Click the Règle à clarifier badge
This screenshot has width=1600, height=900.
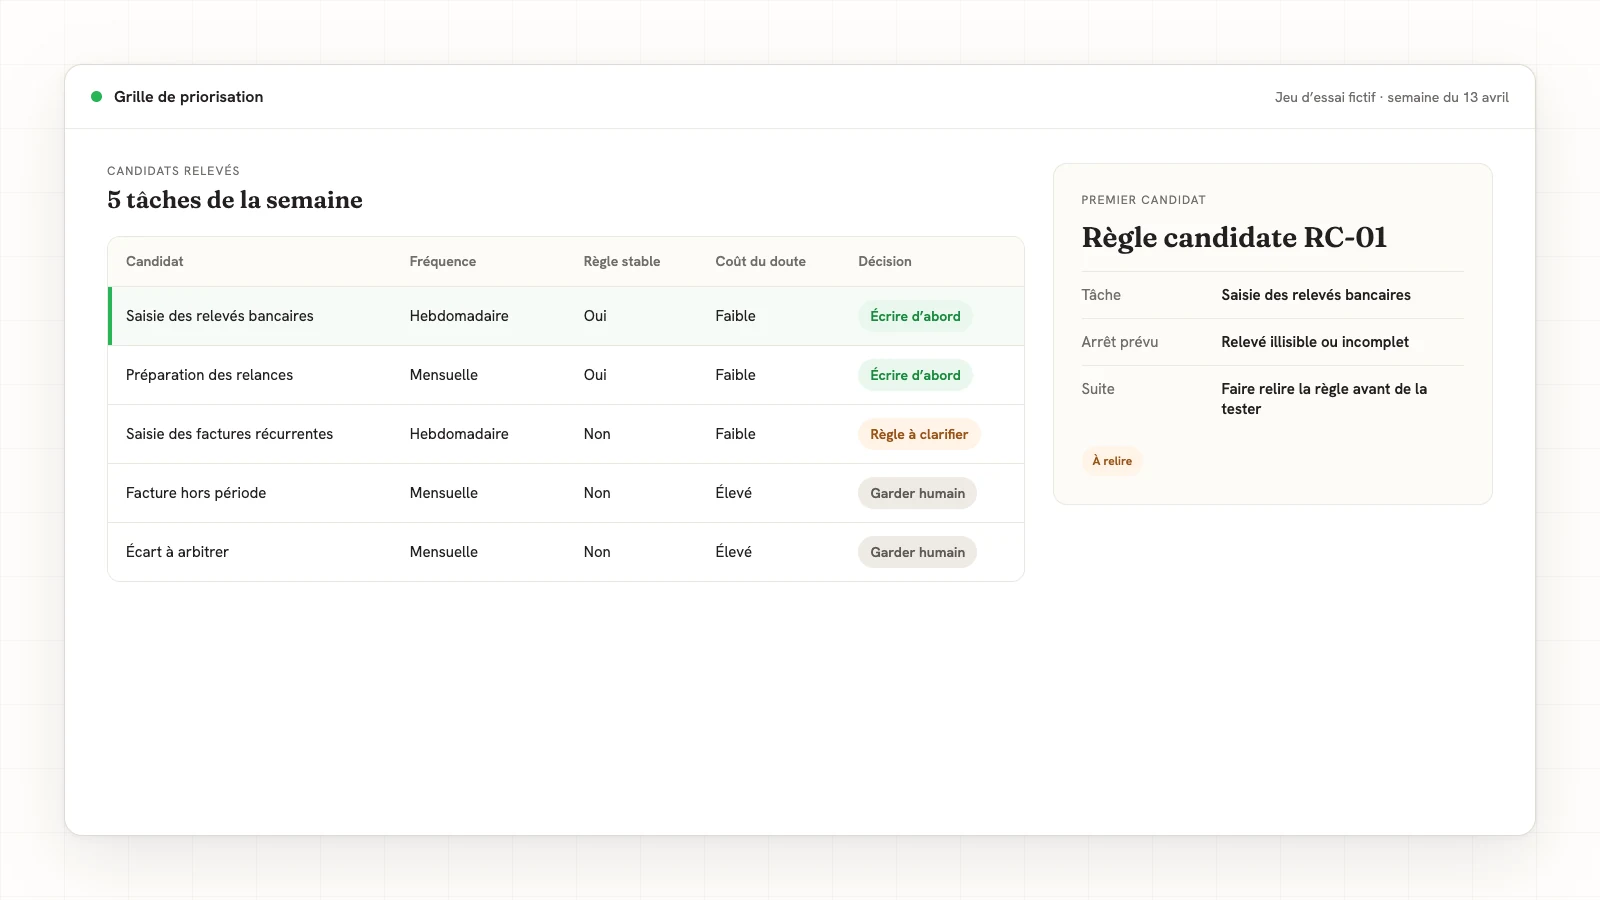pos(919,434)
